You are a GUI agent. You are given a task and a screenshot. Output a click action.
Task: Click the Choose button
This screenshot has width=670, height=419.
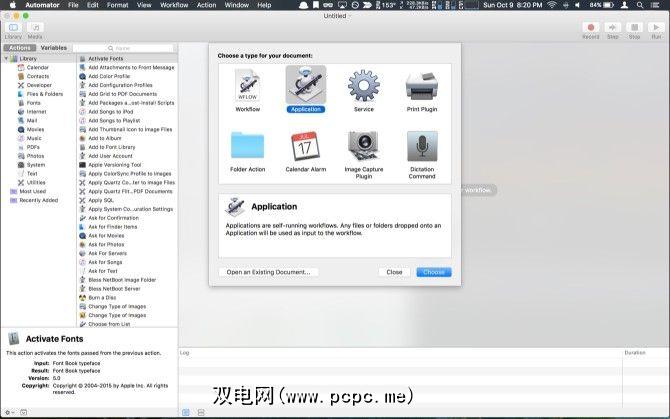point(434,272)
